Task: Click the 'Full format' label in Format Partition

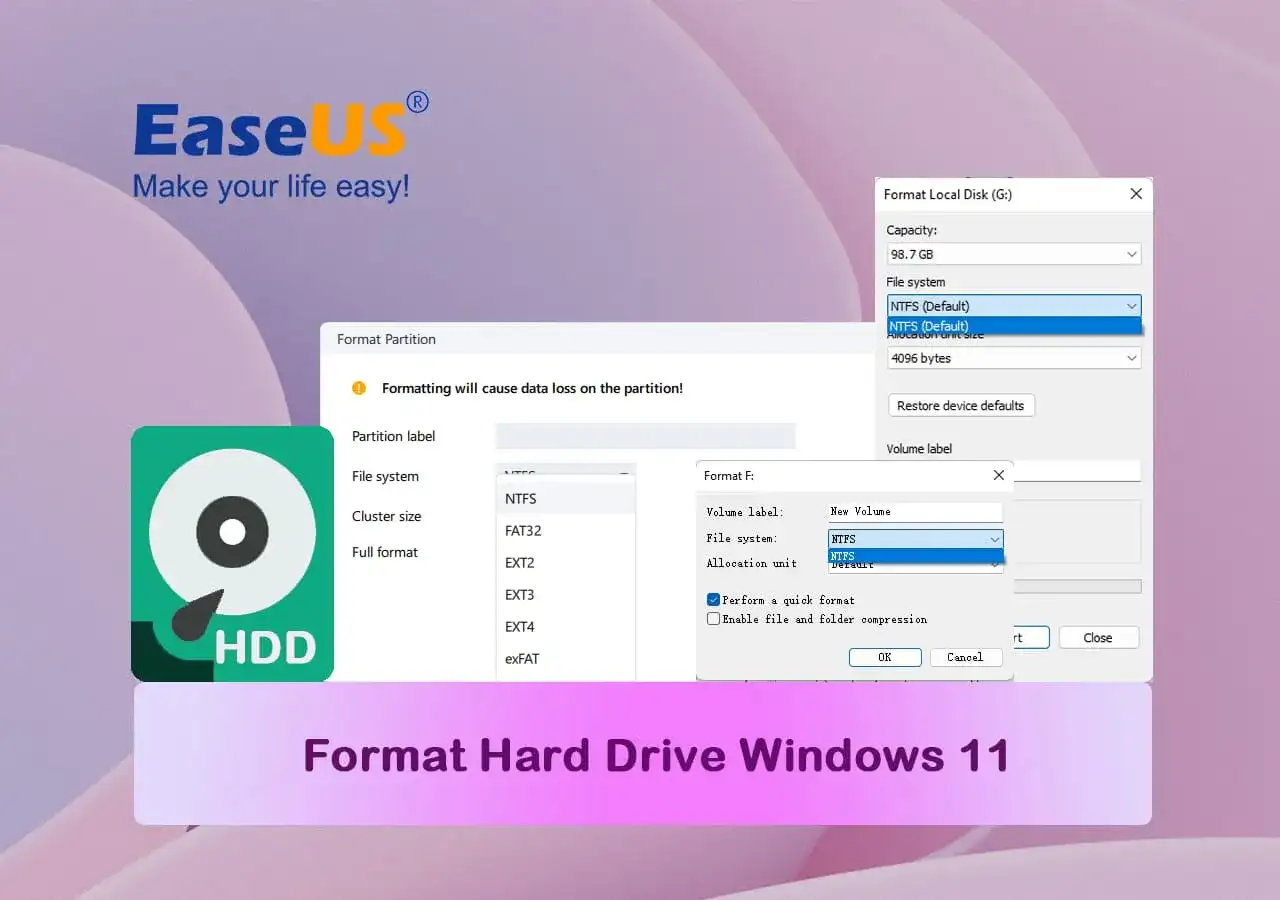Action: (x=385, y=552)
